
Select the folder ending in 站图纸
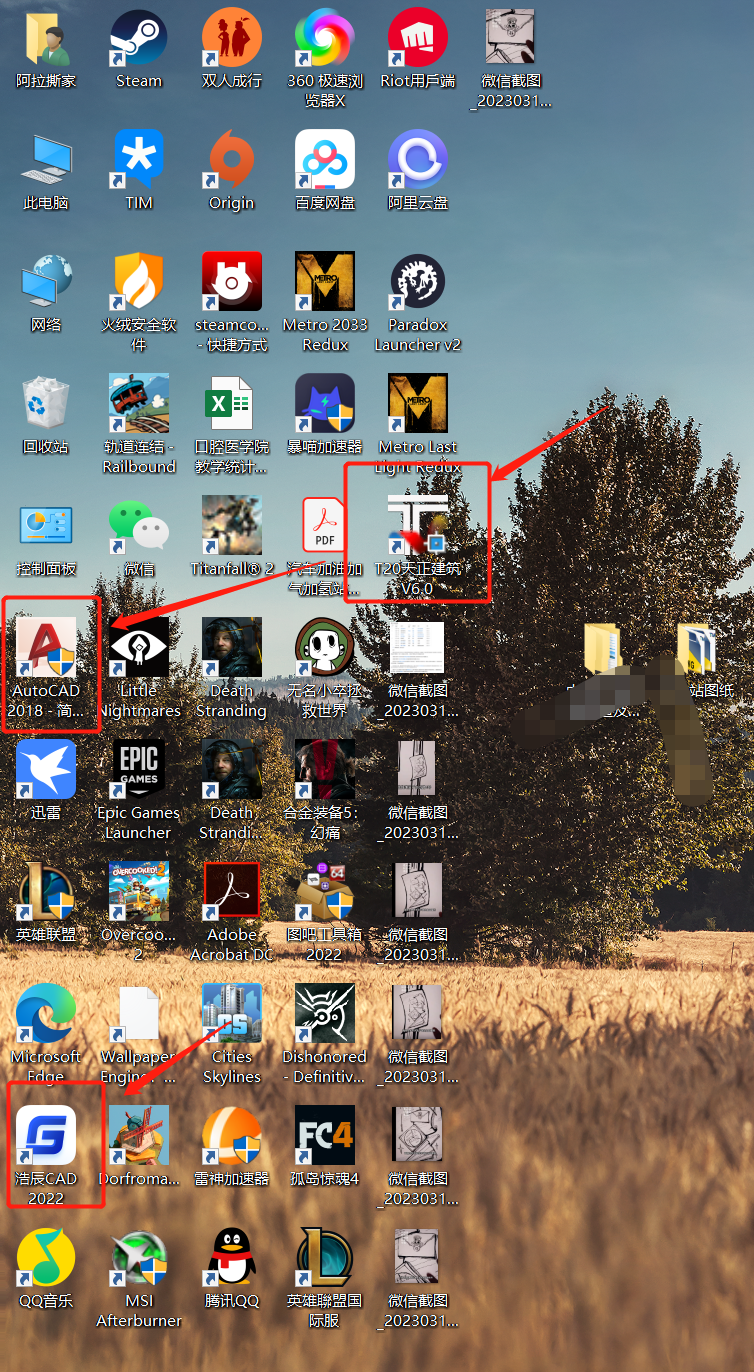[x=697, y=648]
